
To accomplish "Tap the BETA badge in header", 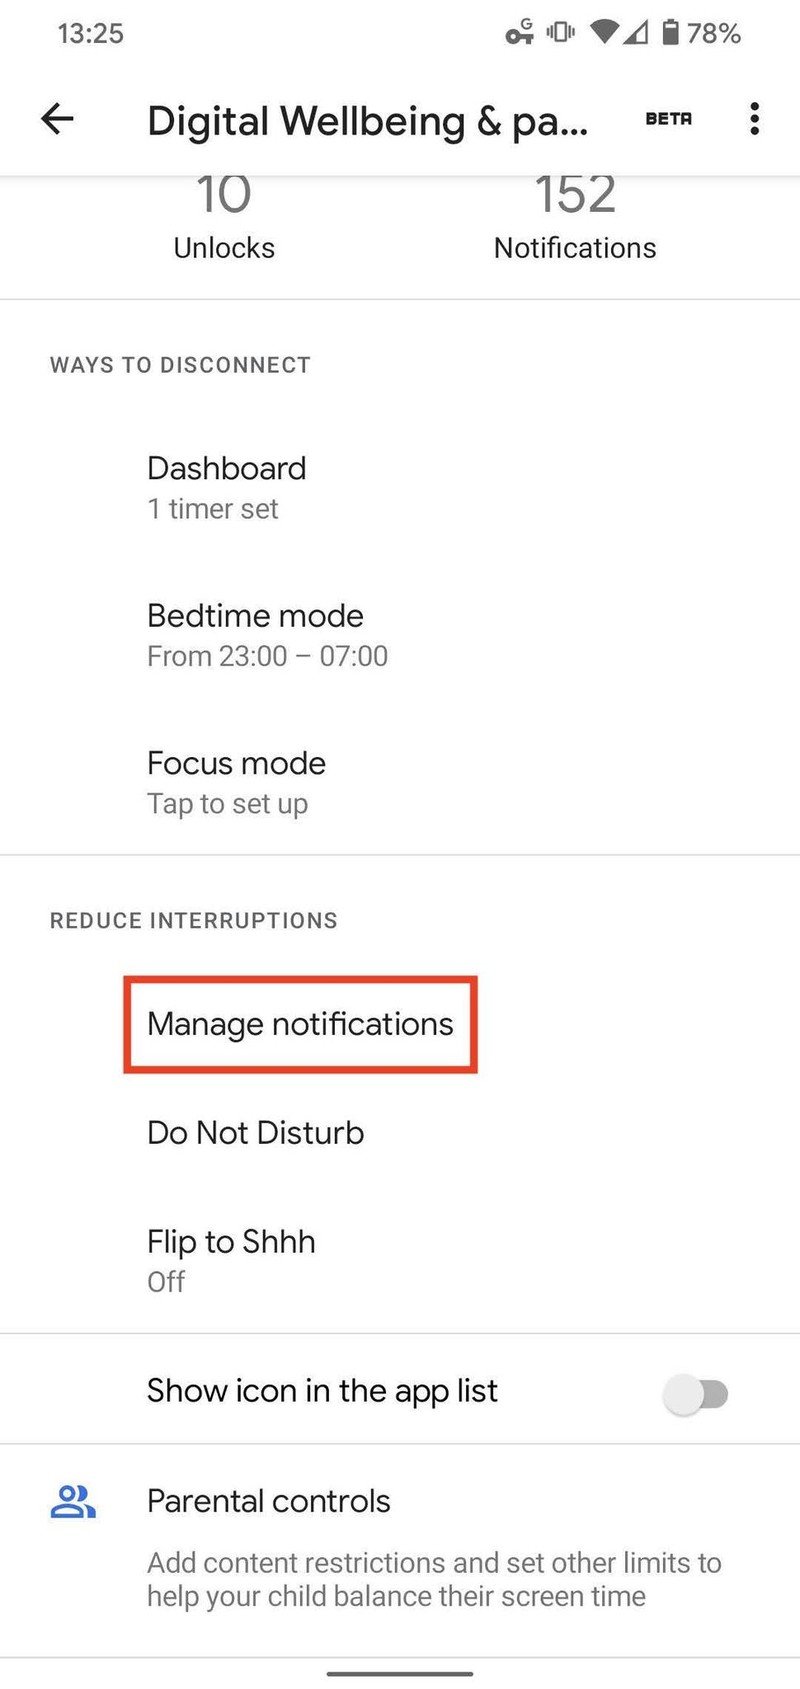I will click(668, 119).
